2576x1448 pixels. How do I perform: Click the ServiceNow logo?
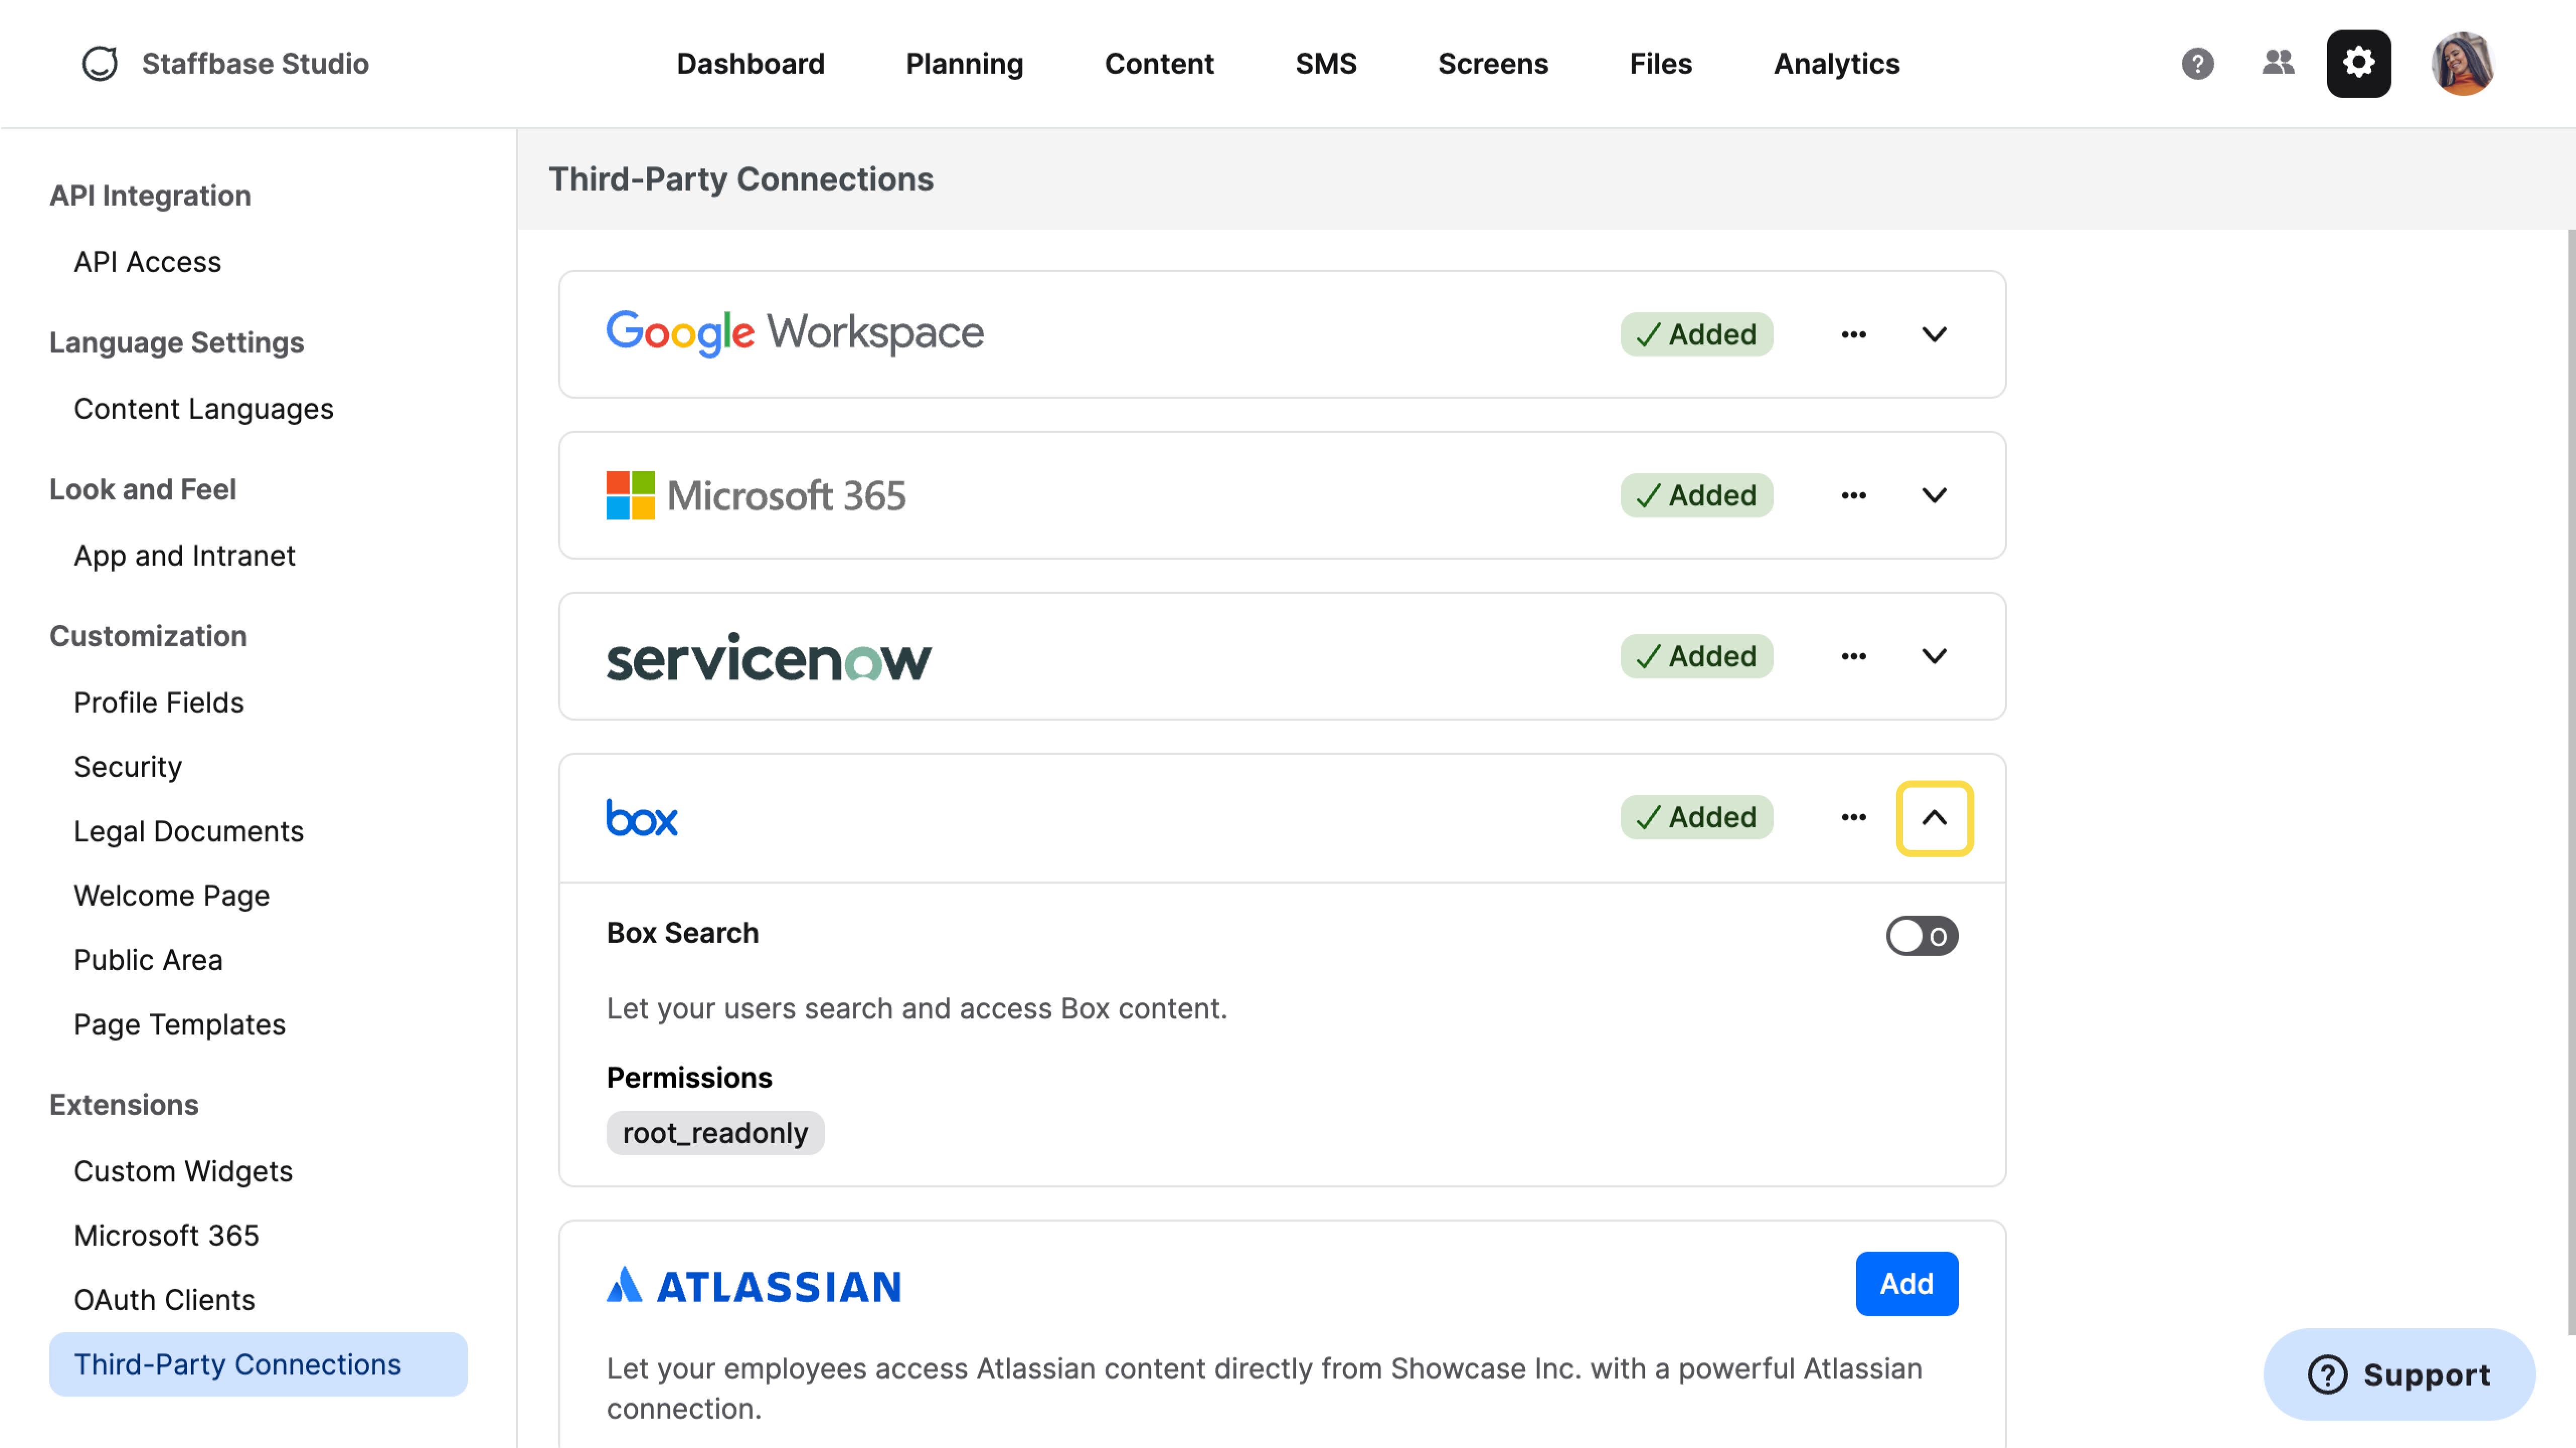(x=768, y=657)
